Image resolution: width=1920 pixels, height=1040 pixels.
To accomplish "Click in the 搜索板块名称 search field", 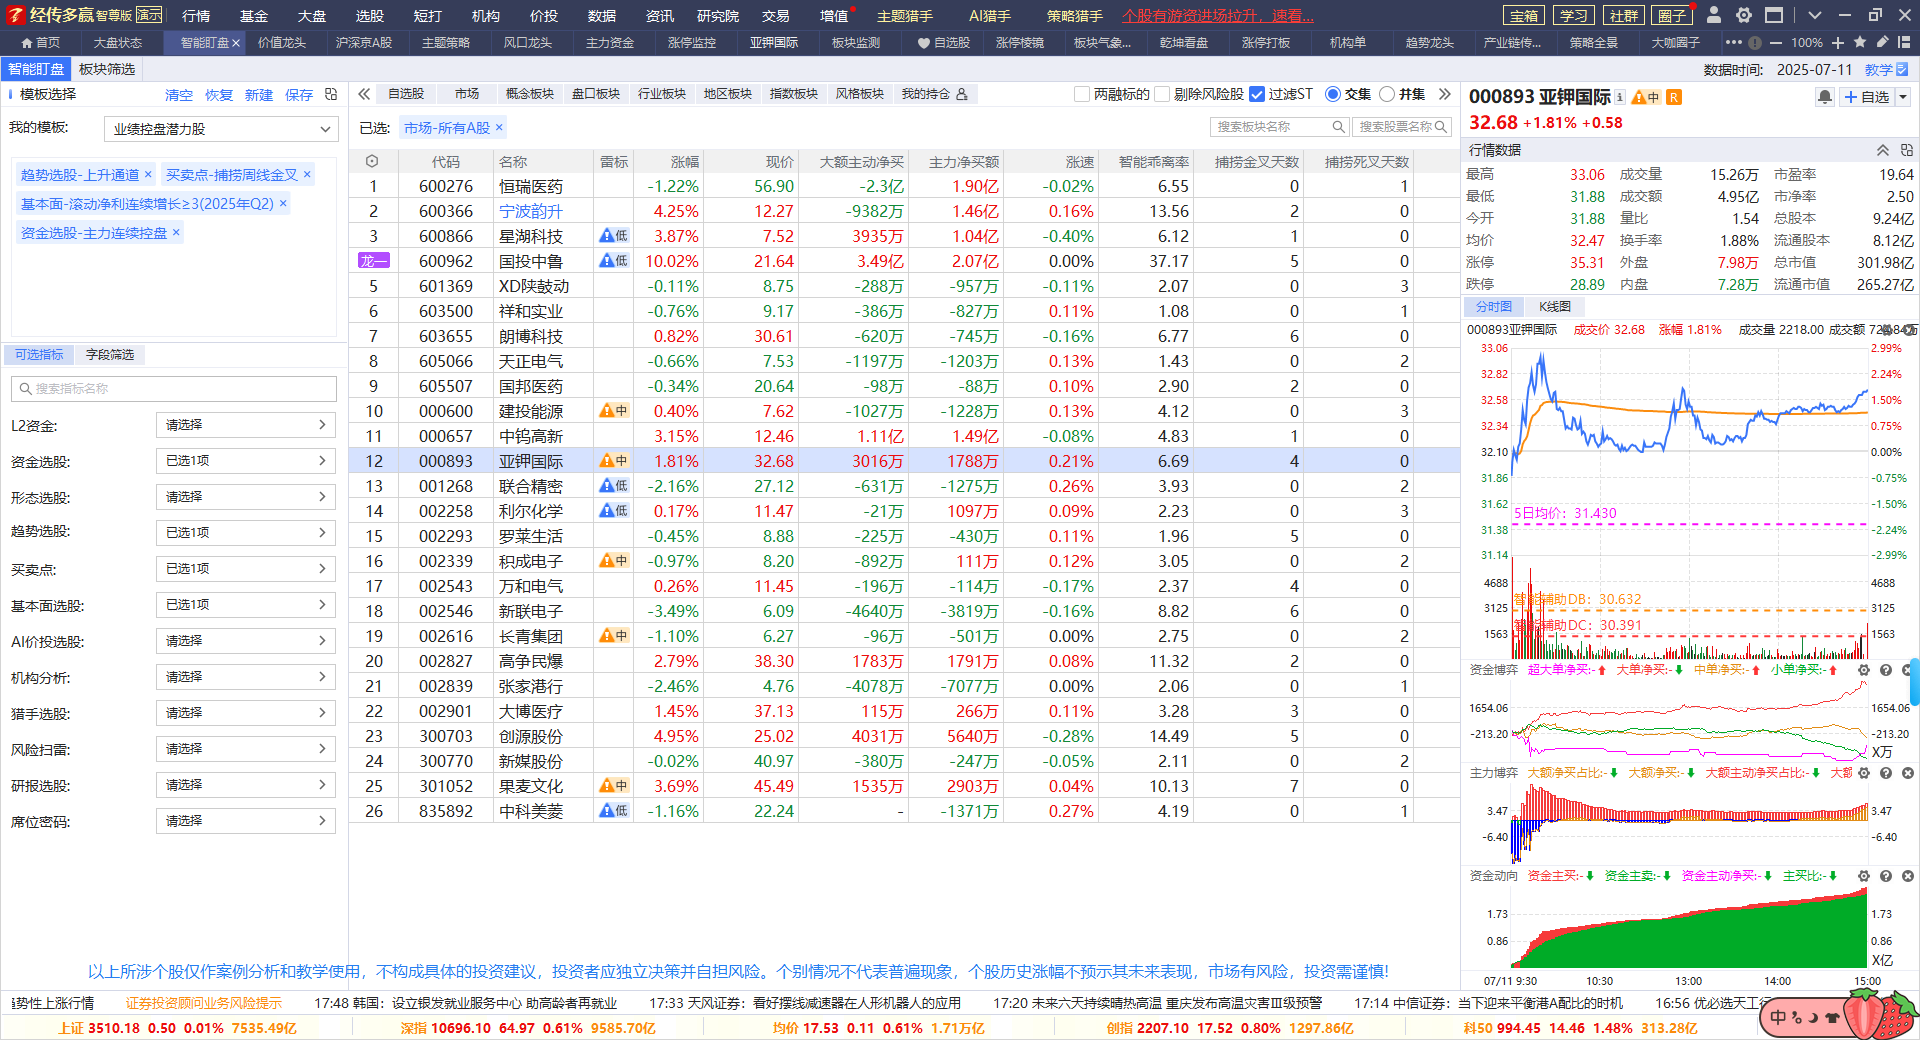I will [x=1280, y=127].
